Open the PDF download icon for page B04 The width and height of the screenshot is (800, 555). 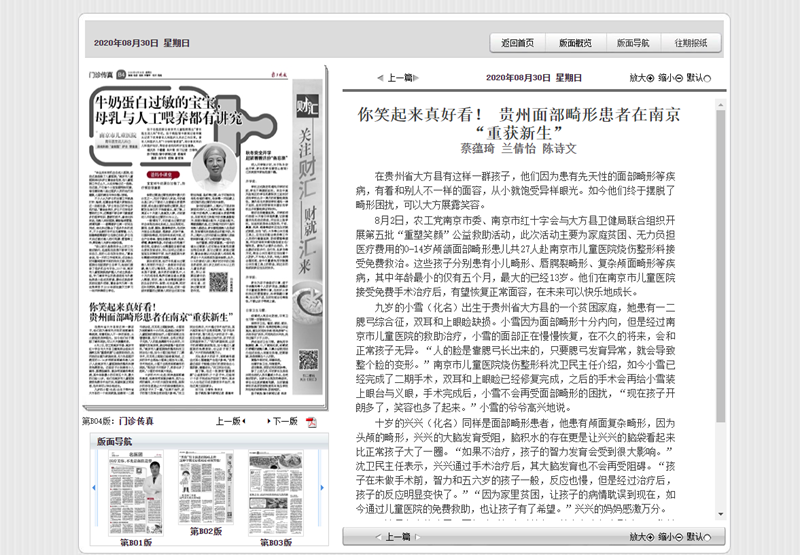point(311,422)
